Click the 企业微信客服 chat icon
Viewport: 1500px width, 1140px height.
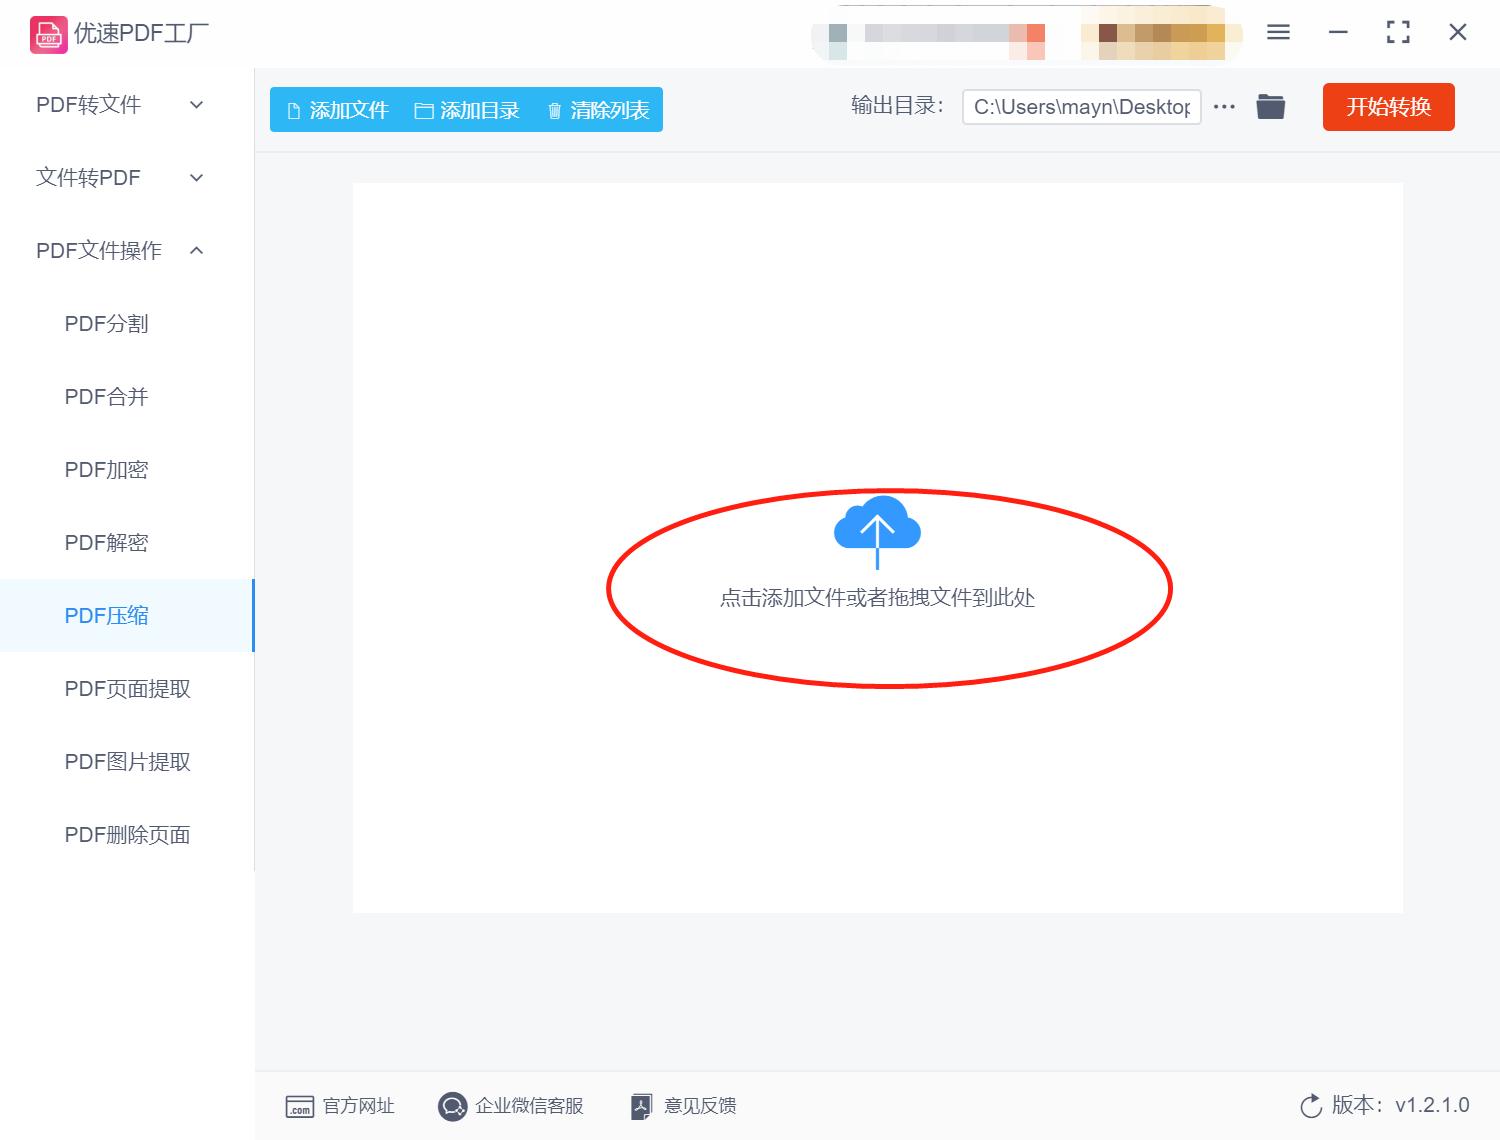point(452,1106)
